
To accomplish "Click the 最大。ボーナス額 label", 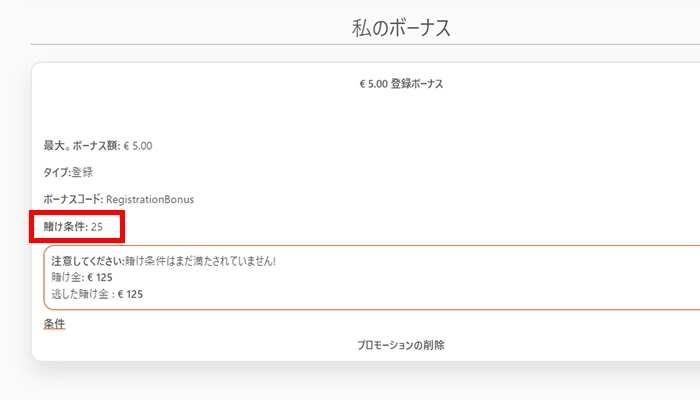I will tap(81, 146).
